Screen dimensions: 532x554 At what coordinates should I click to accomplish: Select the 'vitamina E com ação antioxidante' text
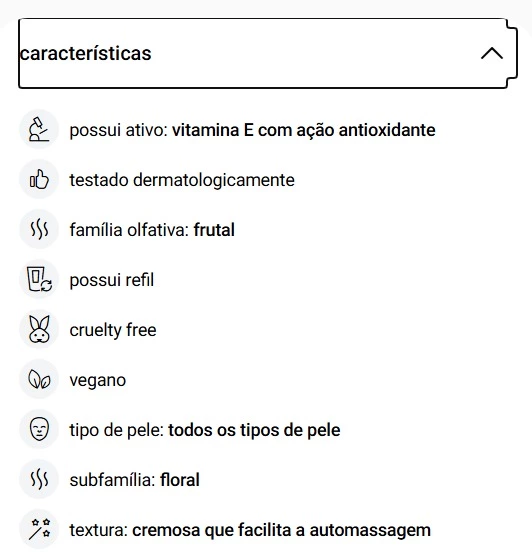click(x=303, y=130)
